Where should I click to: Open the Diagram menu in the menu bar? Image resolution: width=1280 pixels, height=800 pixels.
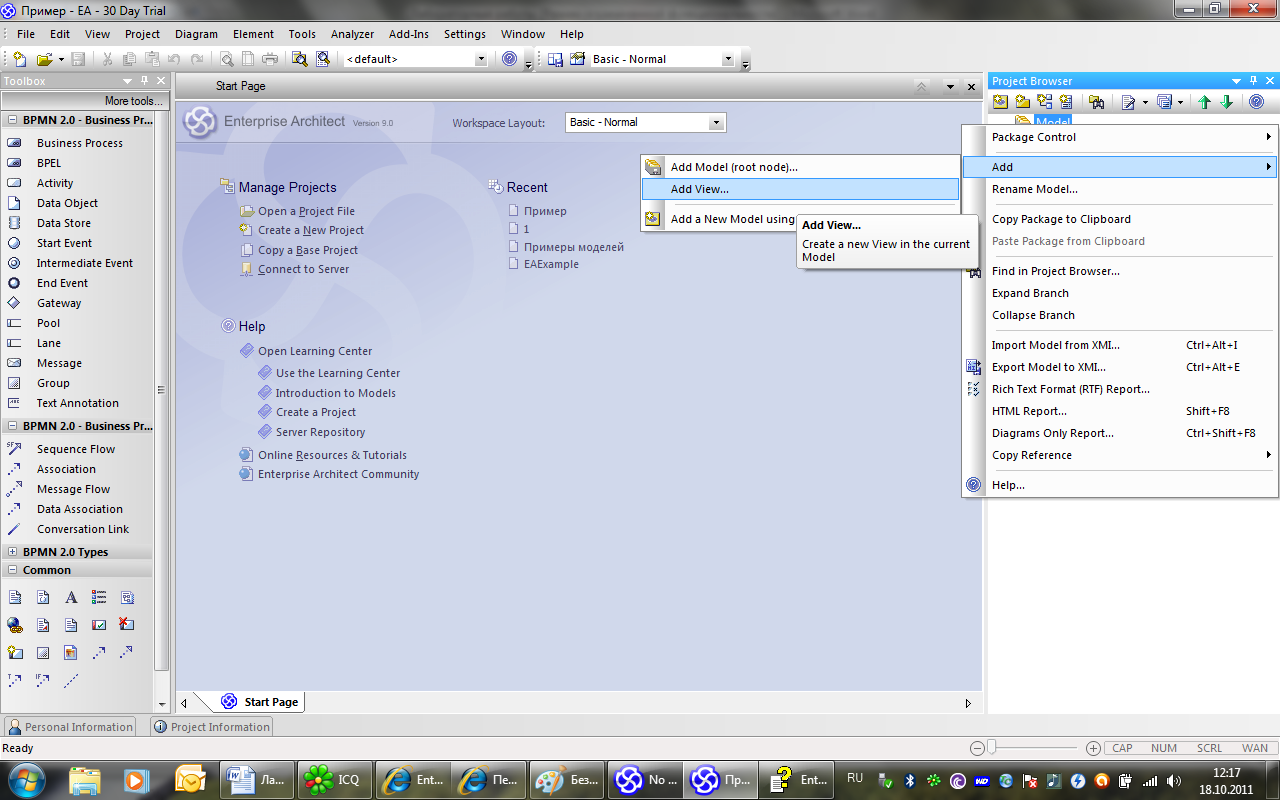point(196,34)
